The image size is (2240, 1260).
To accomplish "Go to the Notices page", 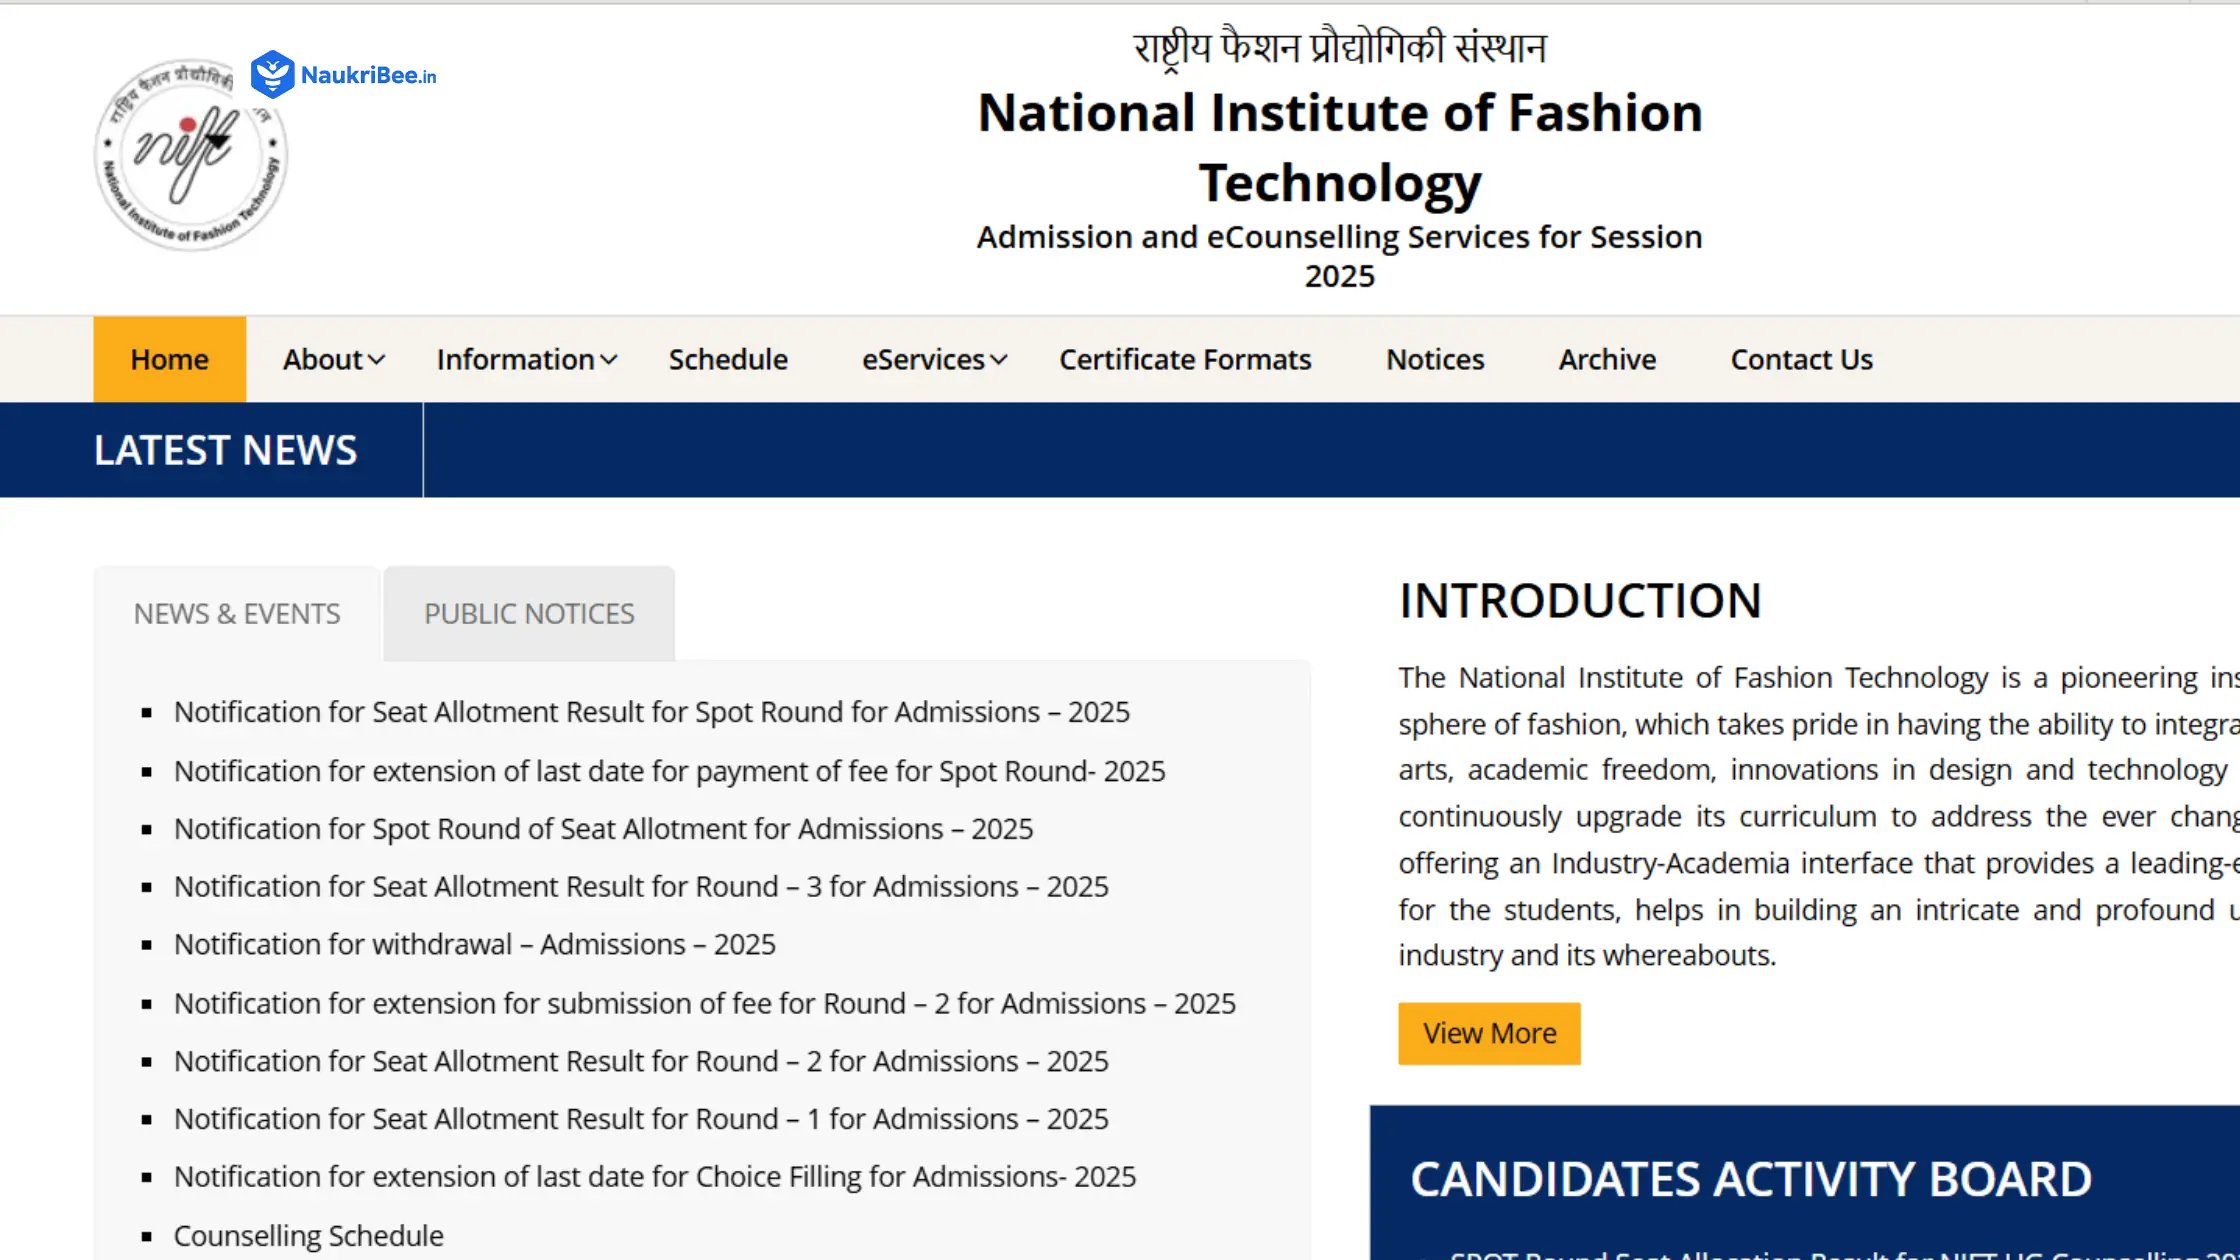I will coord(1434,359).
